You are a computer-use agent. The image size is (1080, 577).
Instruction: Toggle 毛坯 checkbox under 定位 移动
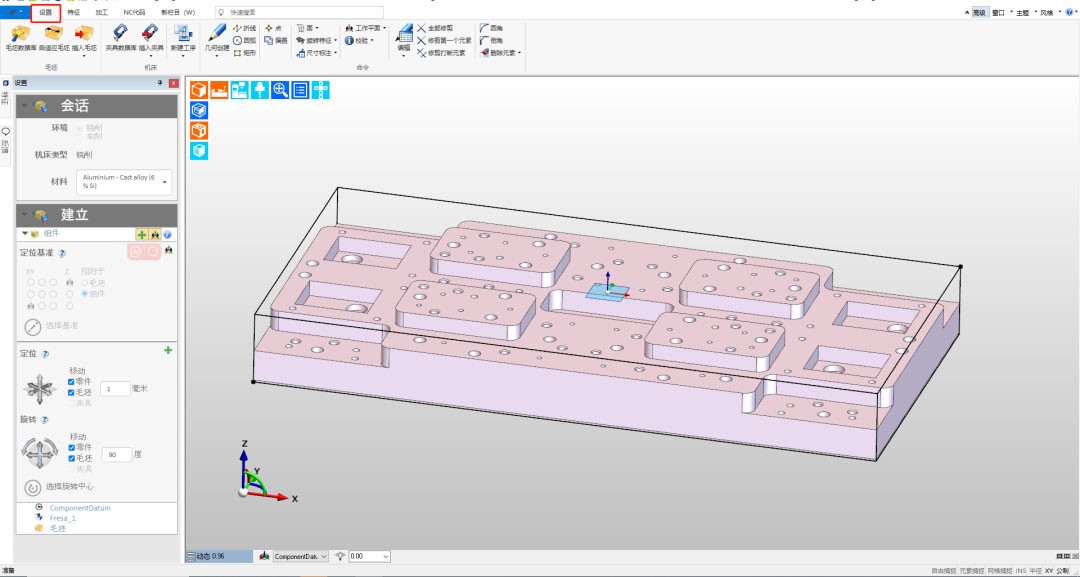coord(71,392)
